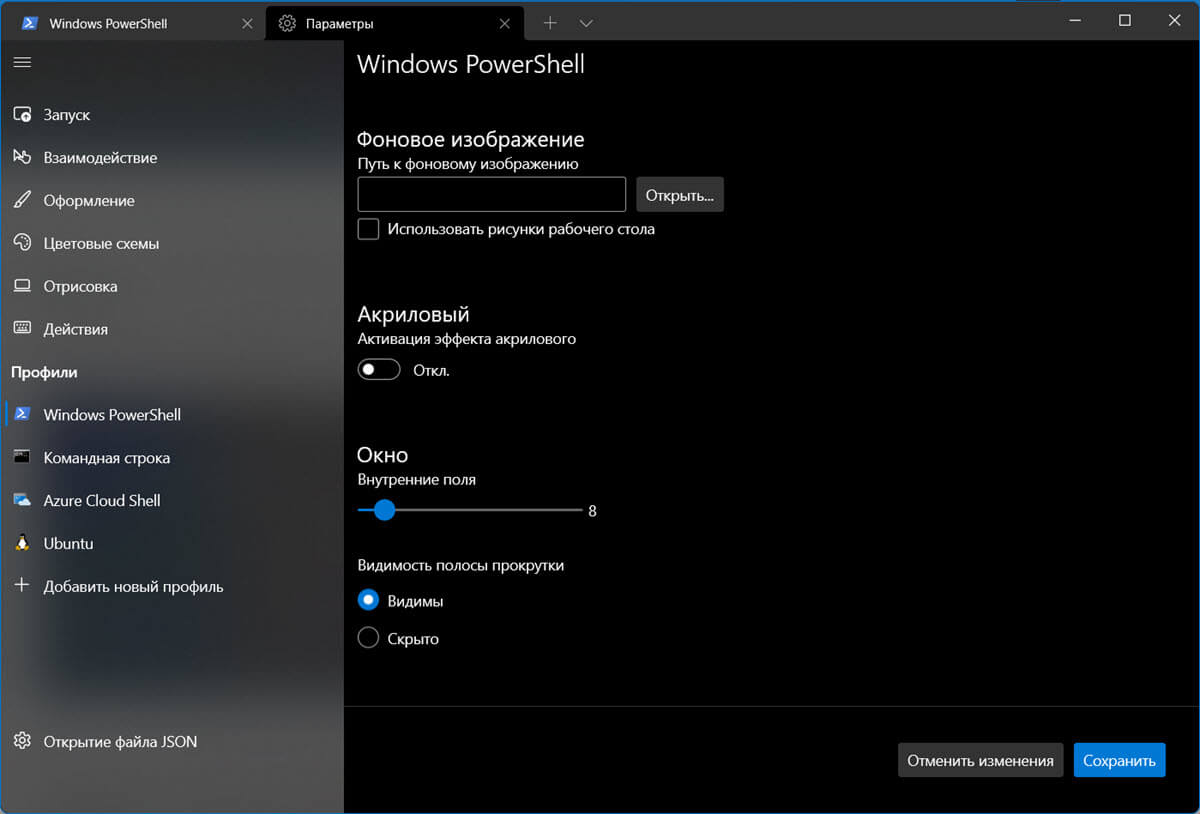Select the Видимы radio option
The width and height of the screenshot is (1200, 814).
(x=368, y=601)
